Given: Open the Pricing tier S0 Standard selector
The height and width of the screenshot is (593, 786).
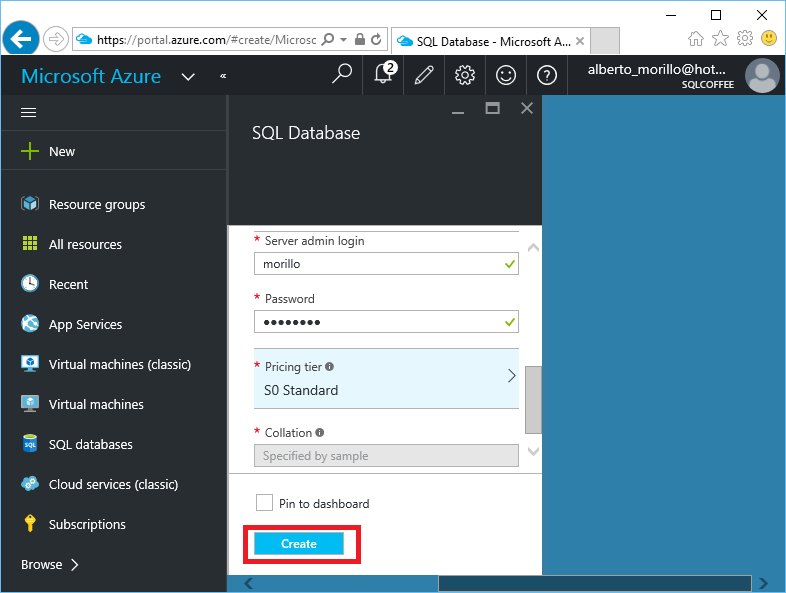Looking at the screenshot, I should (x=386, y=378).
